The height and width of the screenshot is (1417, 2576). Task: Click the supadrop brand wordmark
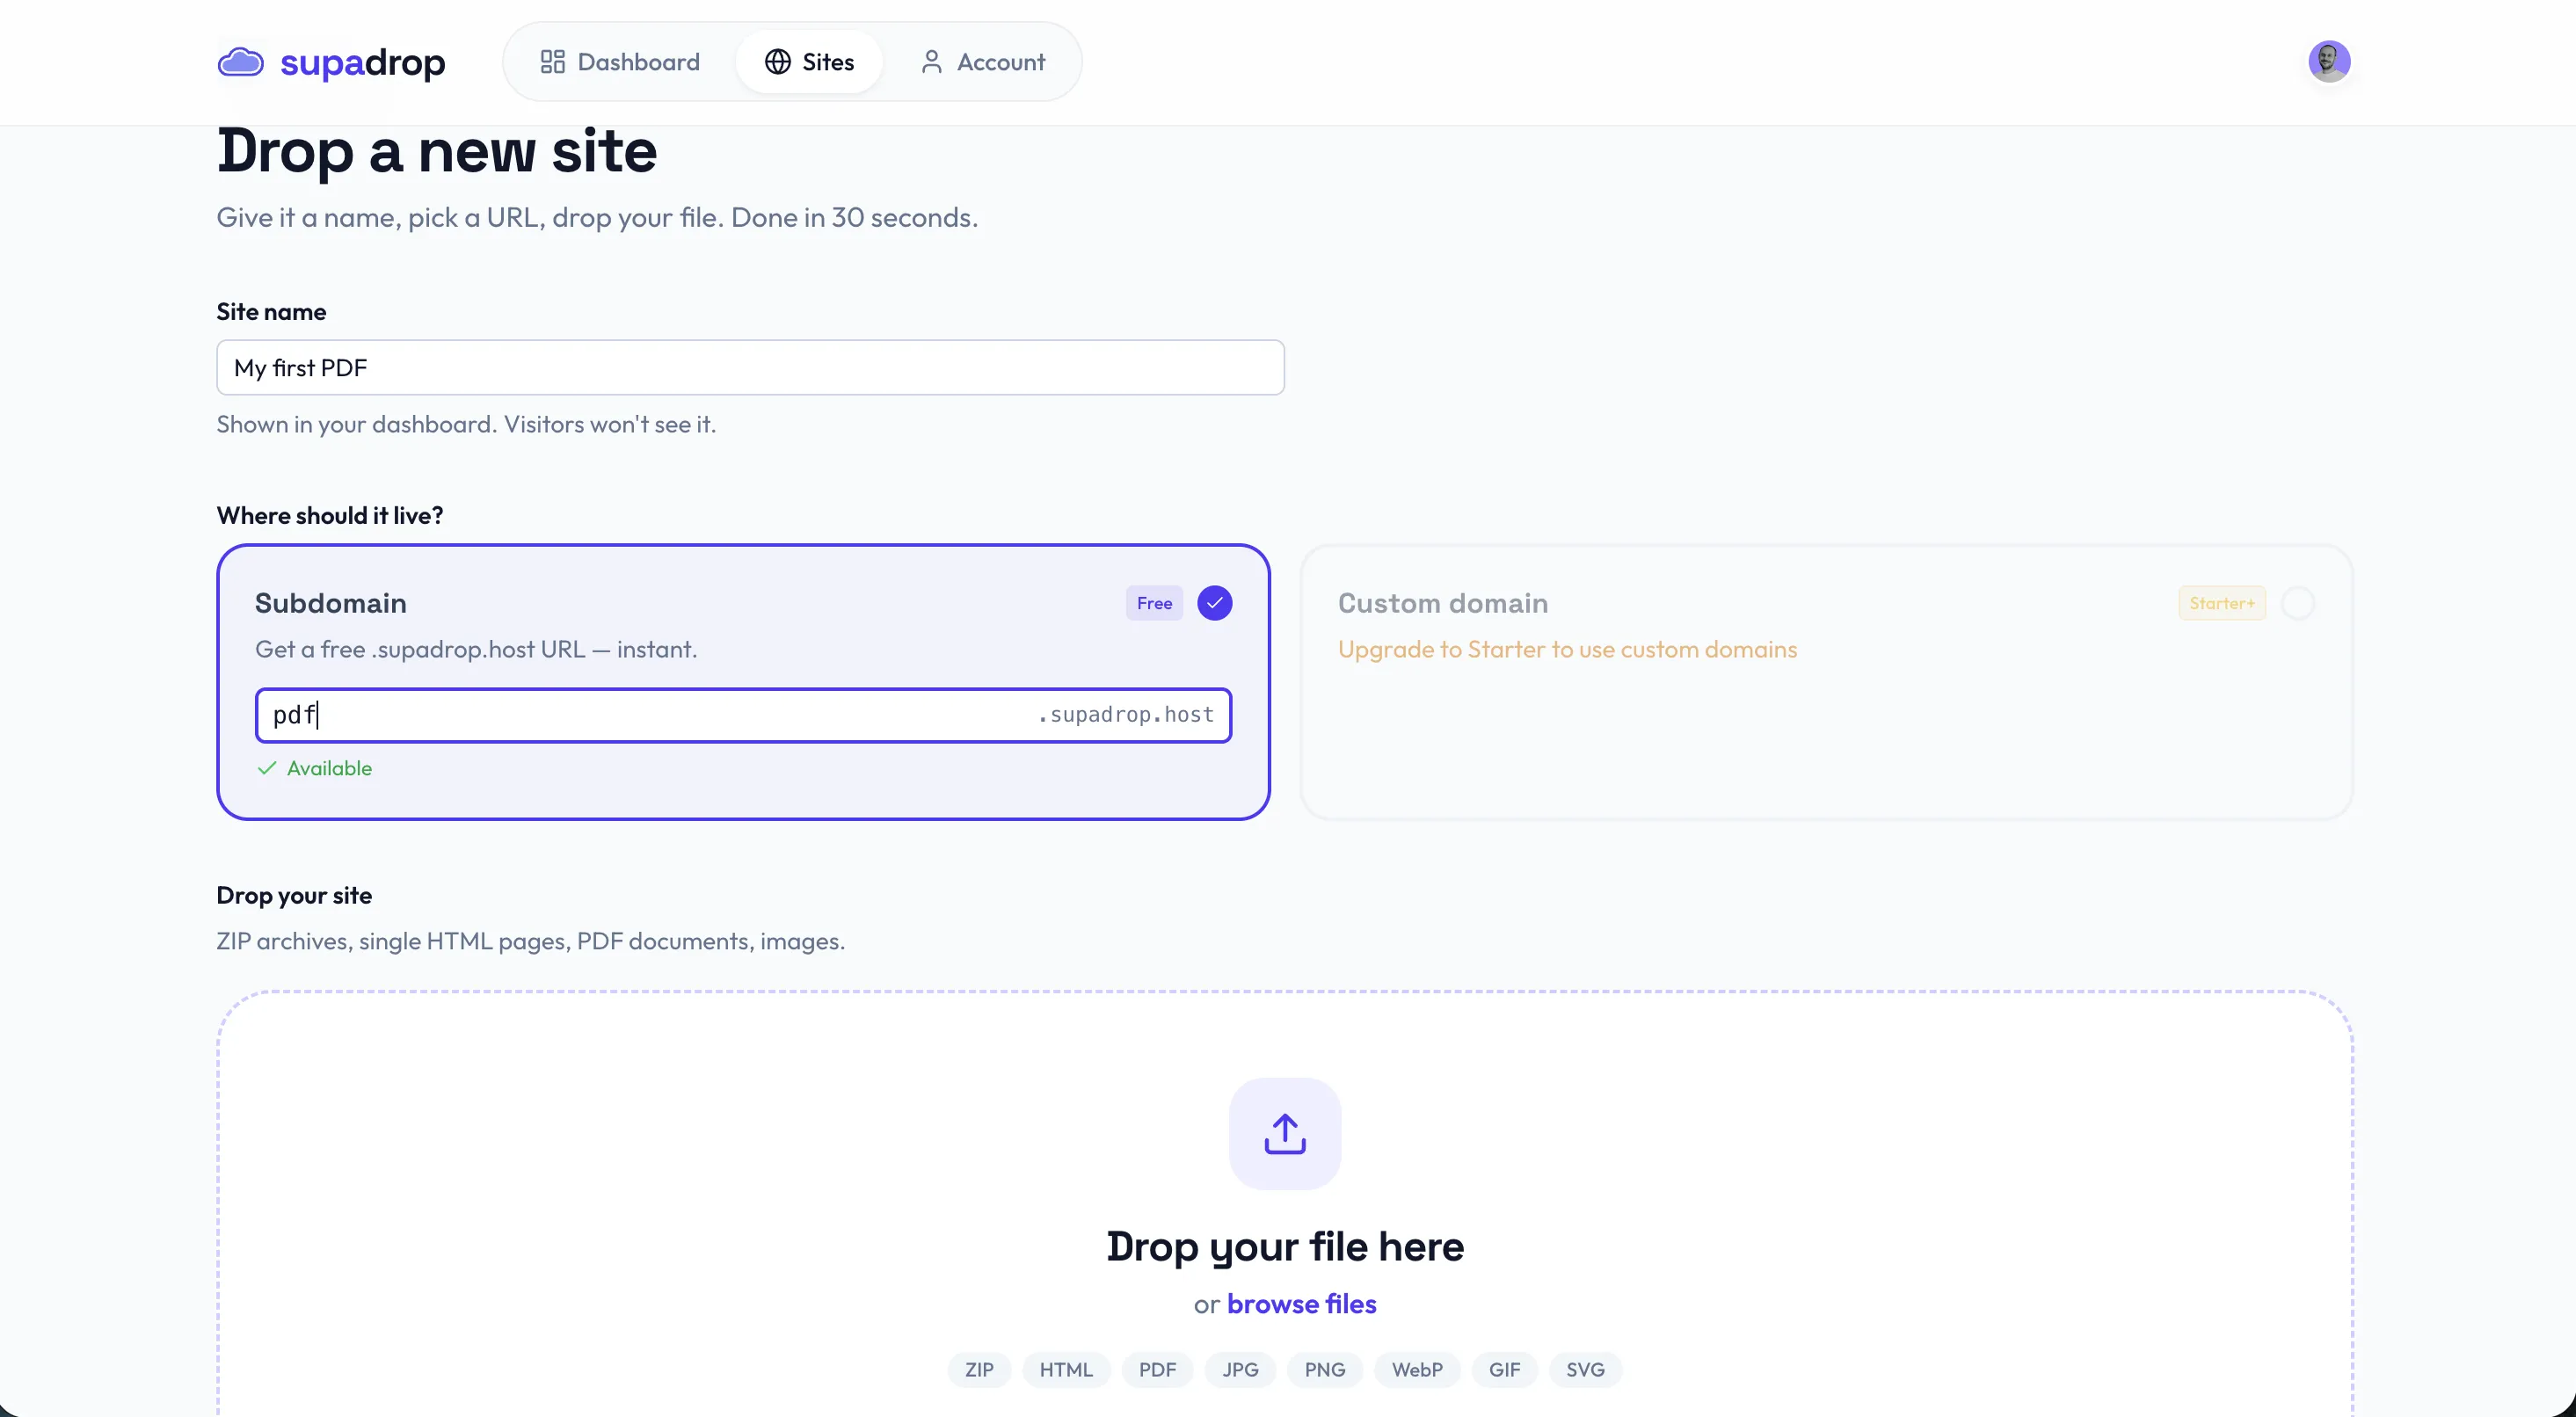pyautogui.click(x=362, y=62)
